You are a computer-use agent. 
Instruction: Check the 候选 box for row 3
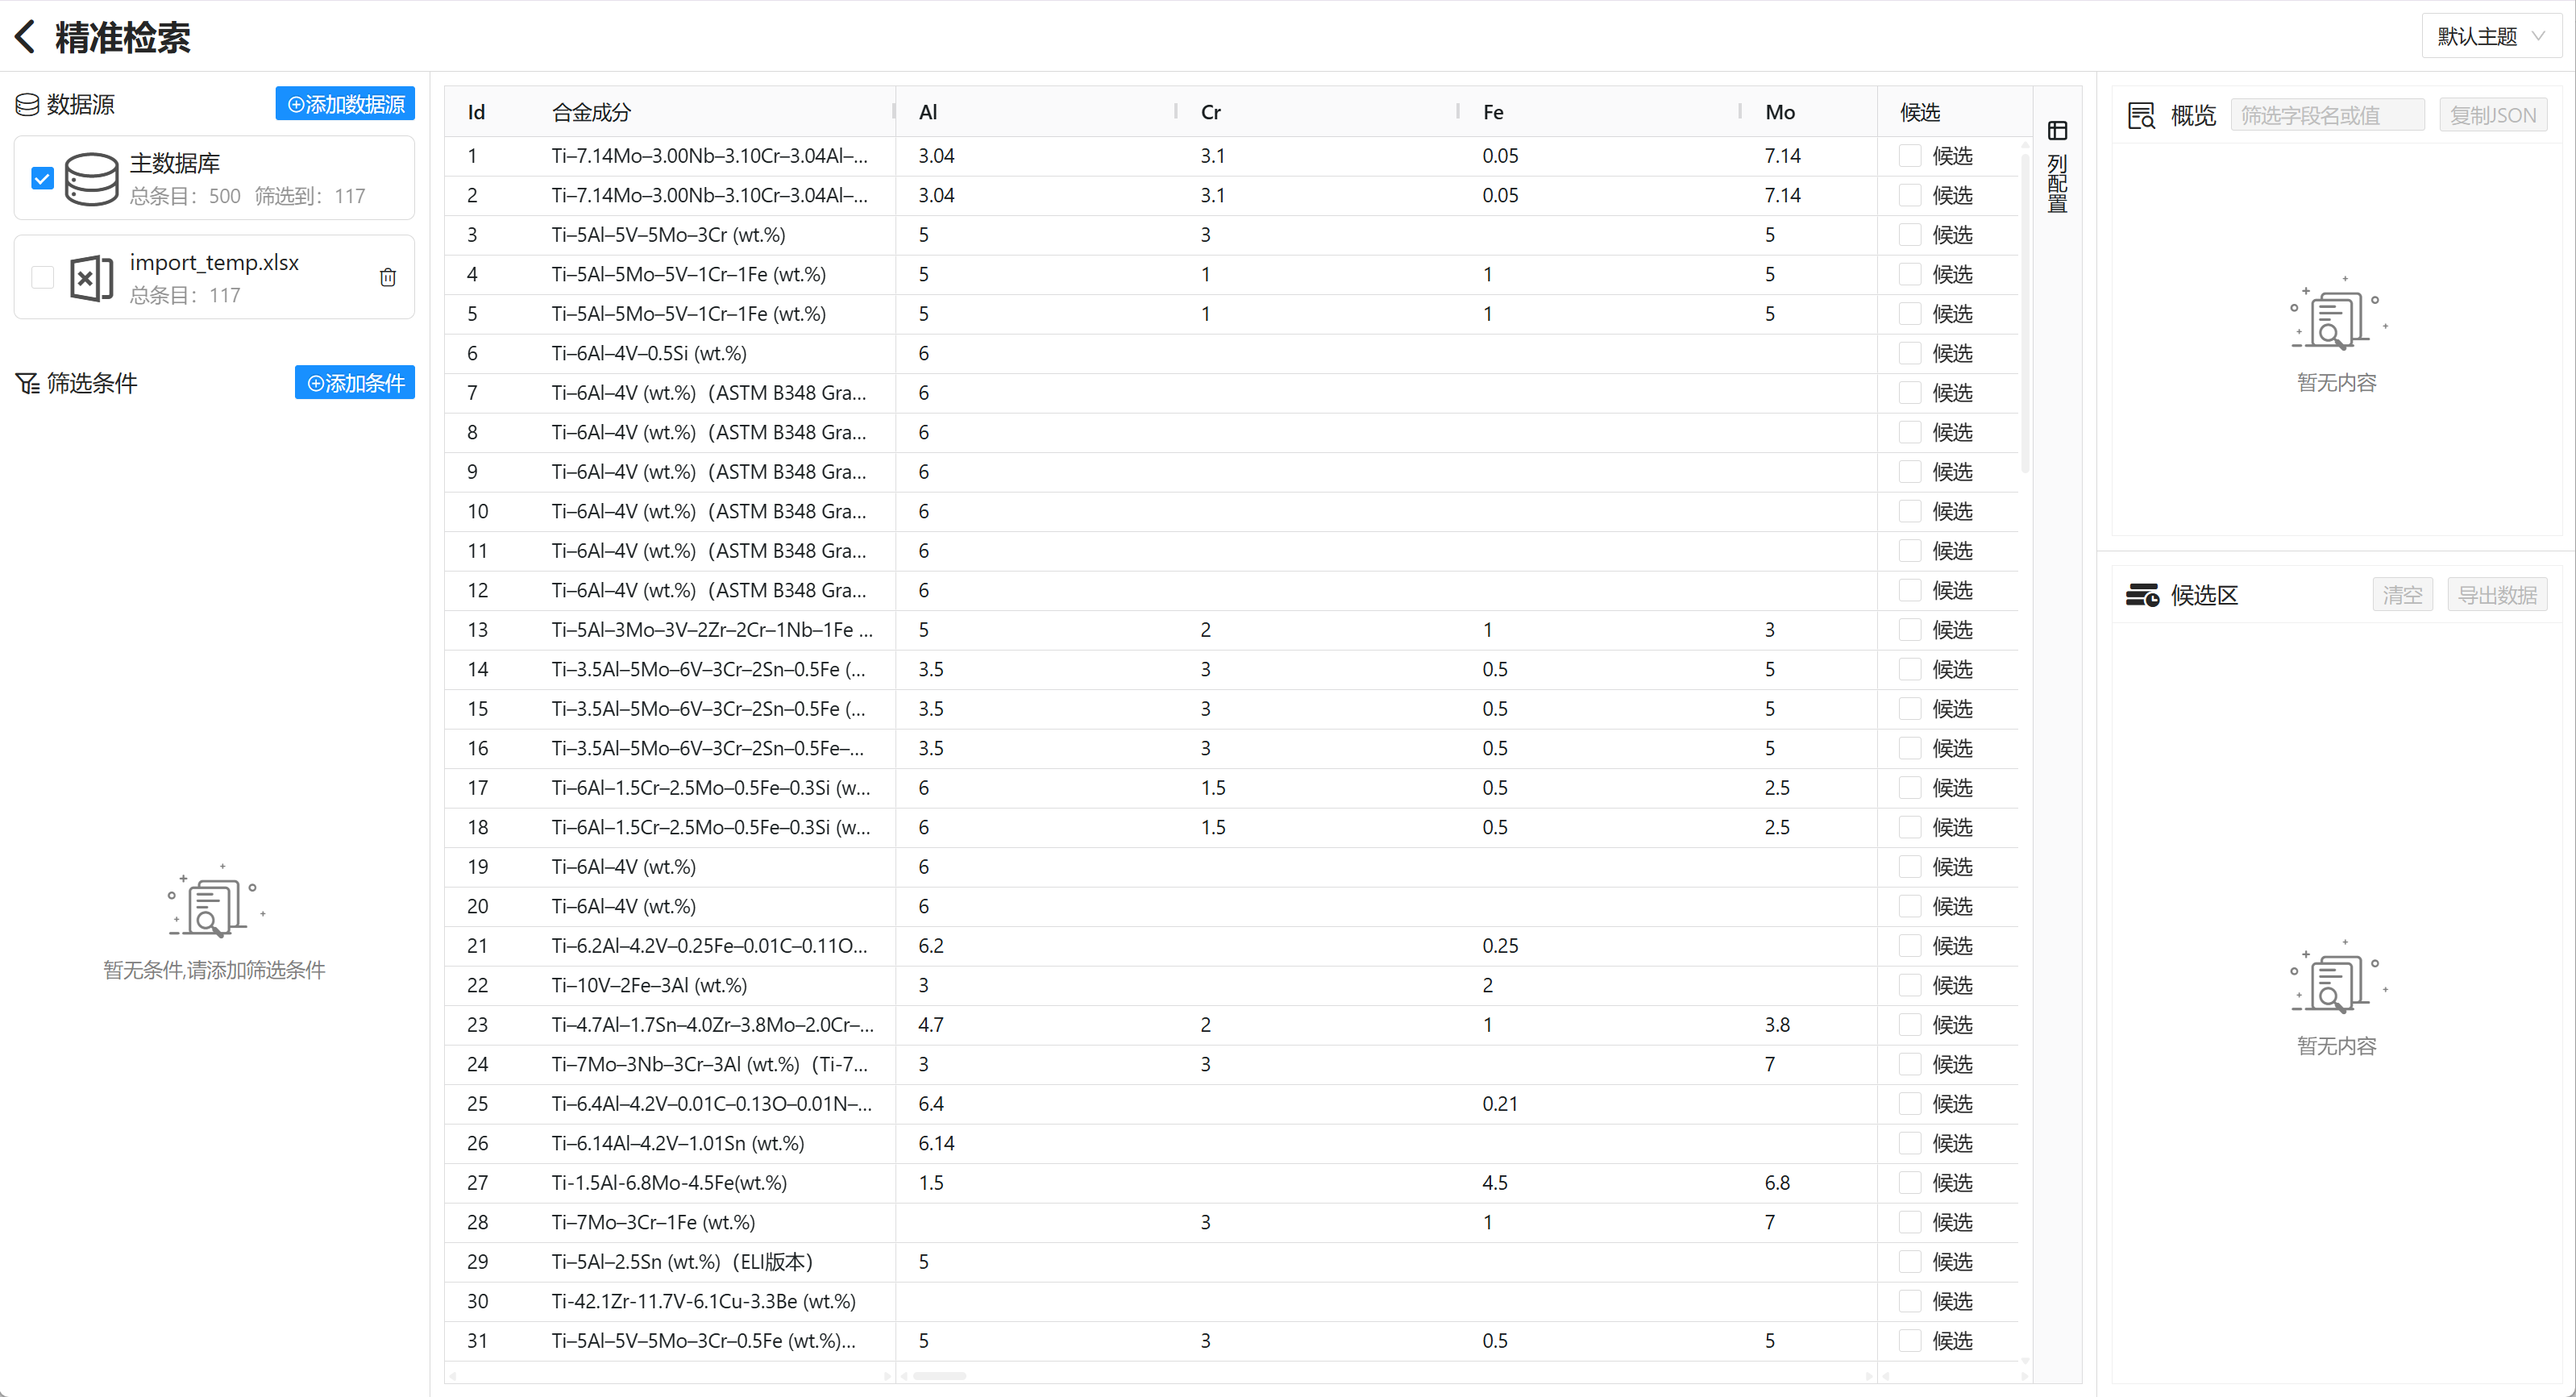(1909, 235)
